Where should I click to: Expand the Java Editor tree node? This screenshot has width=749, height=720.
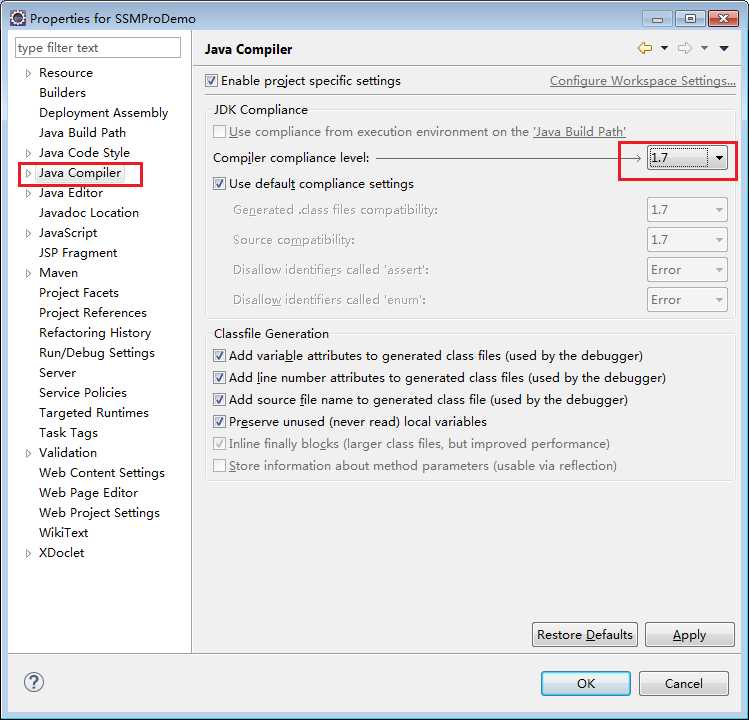28,193
